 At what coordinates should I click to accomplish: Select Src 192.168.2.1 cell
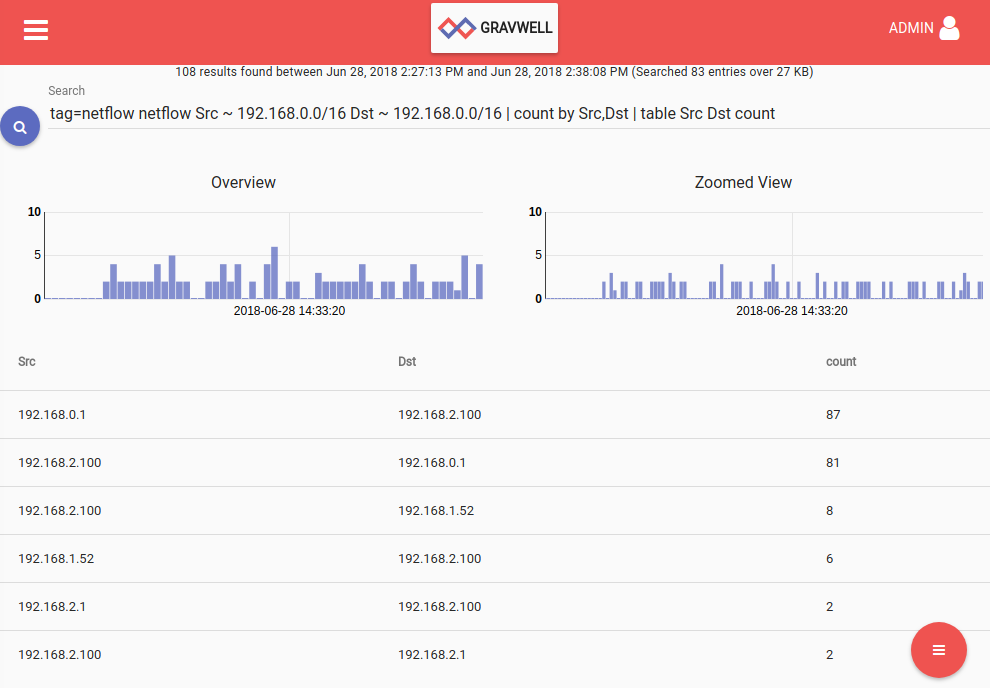click(x=52, y=607)
